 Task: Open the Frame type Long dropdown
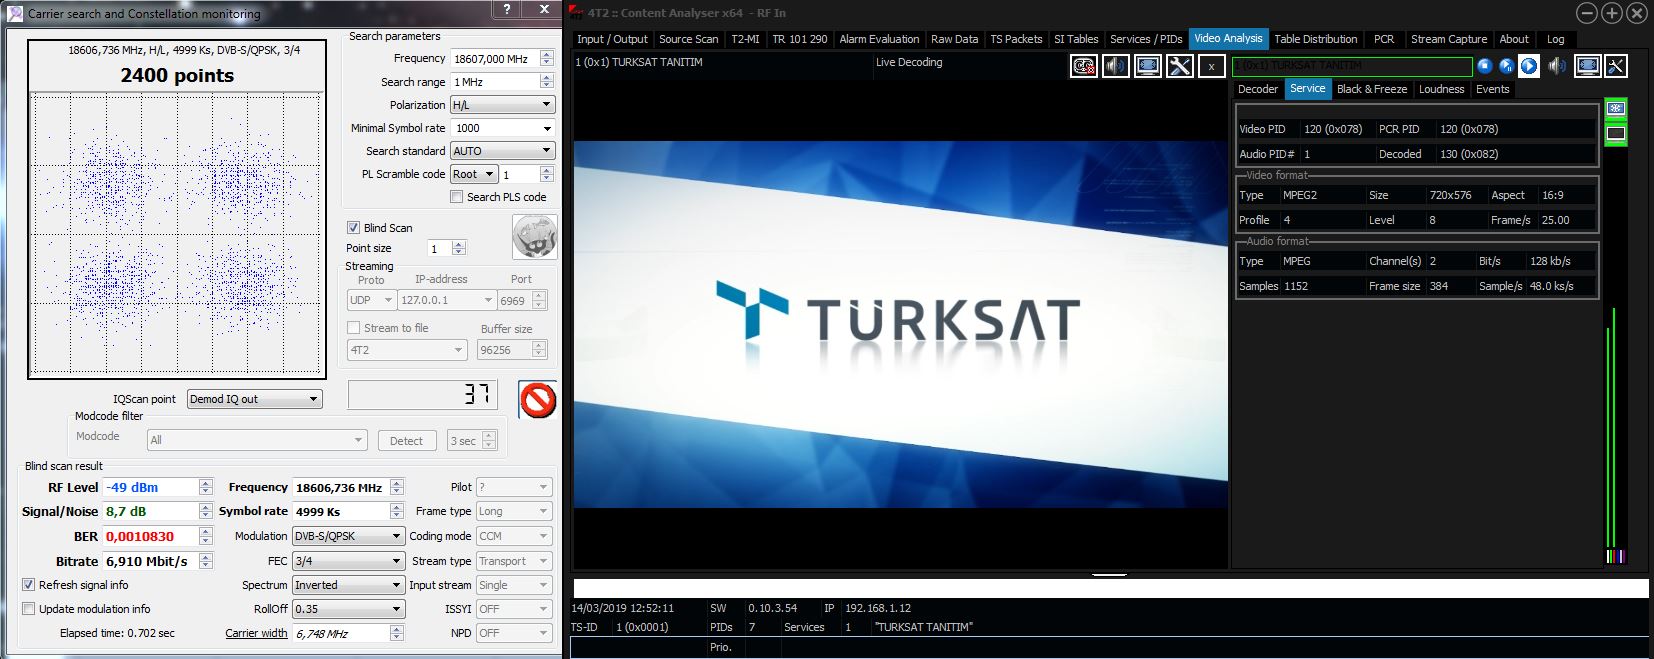[514, 511]
